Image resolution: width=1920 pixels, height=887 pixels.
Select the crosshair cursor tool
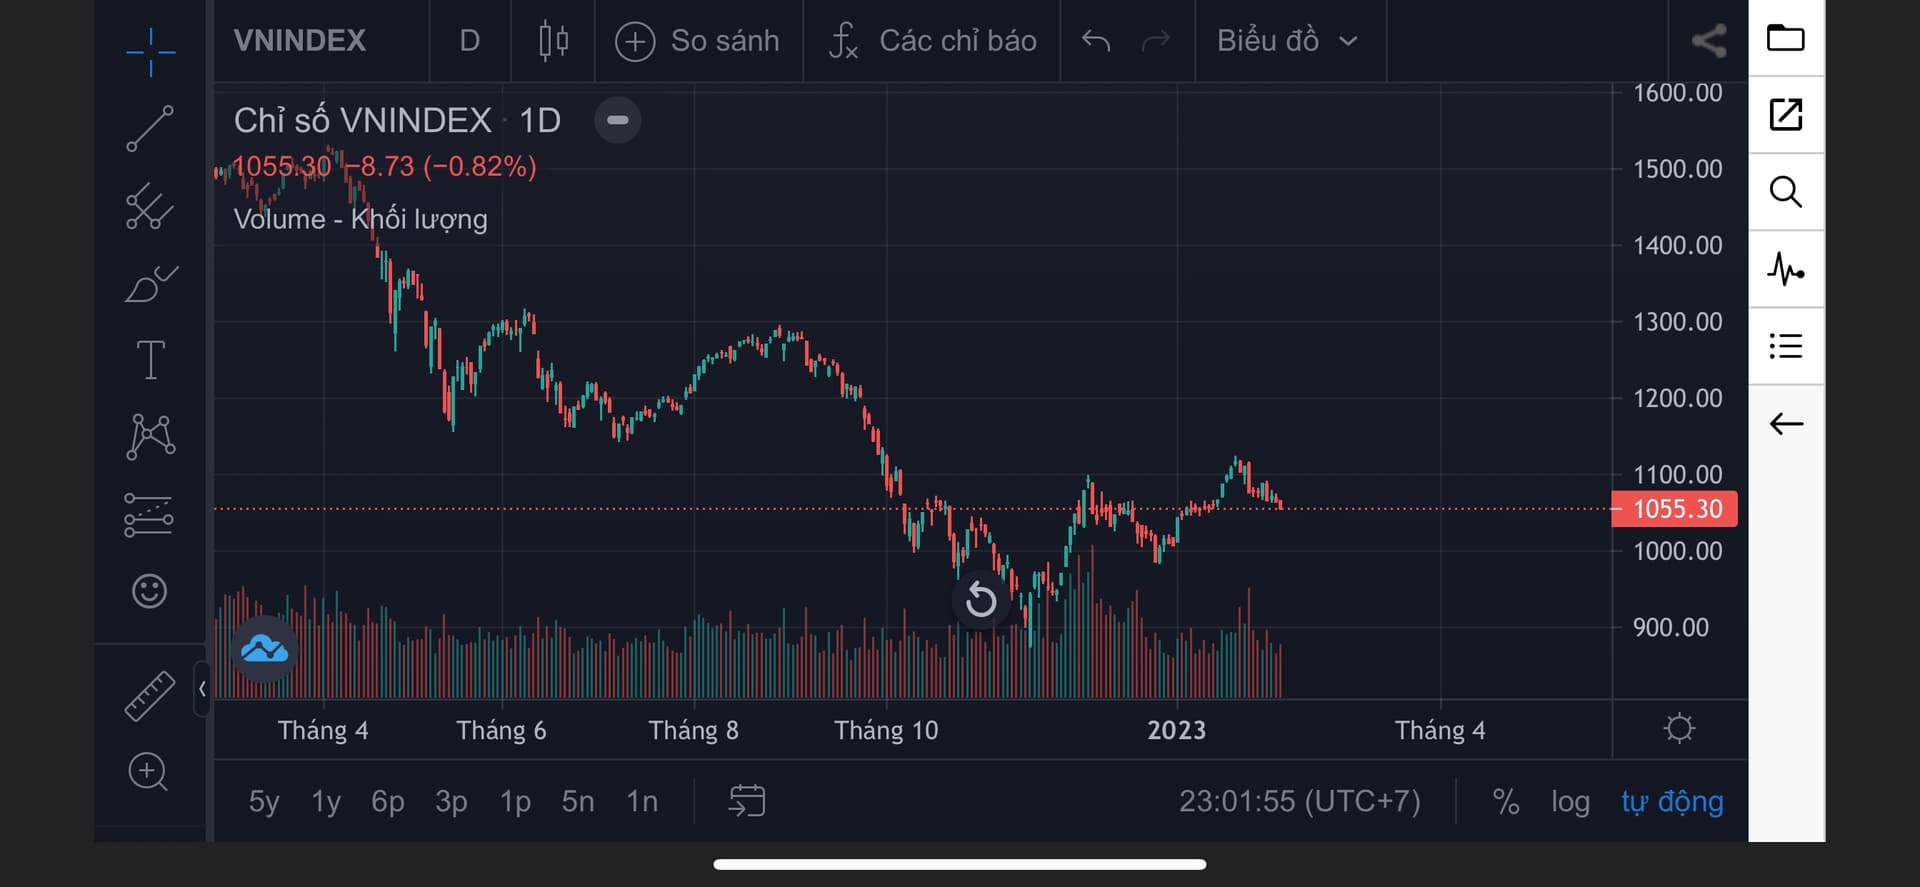pos(151,52)
